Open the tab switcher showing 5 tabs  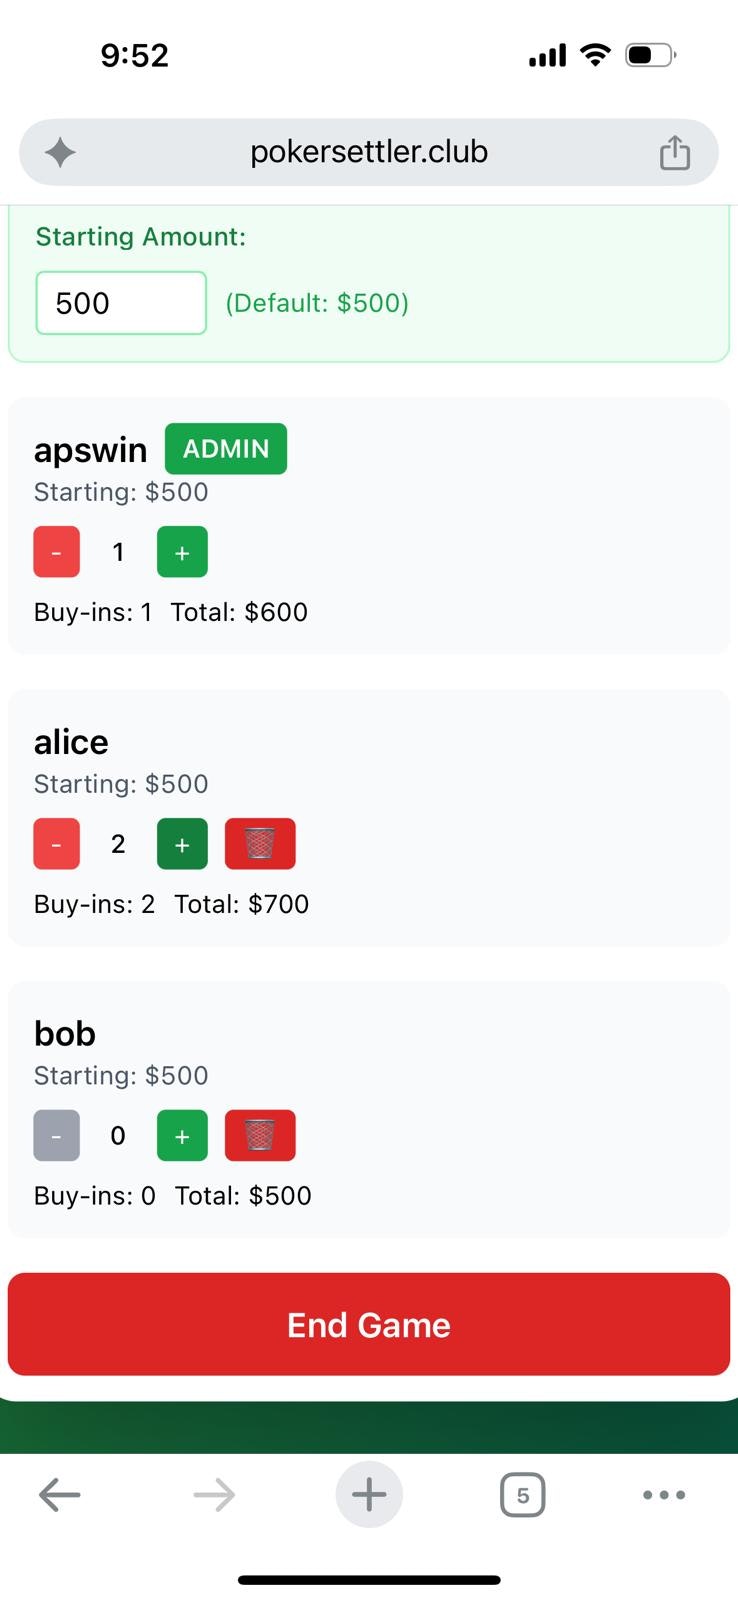pyautogui.click(x=522, y=1495)
